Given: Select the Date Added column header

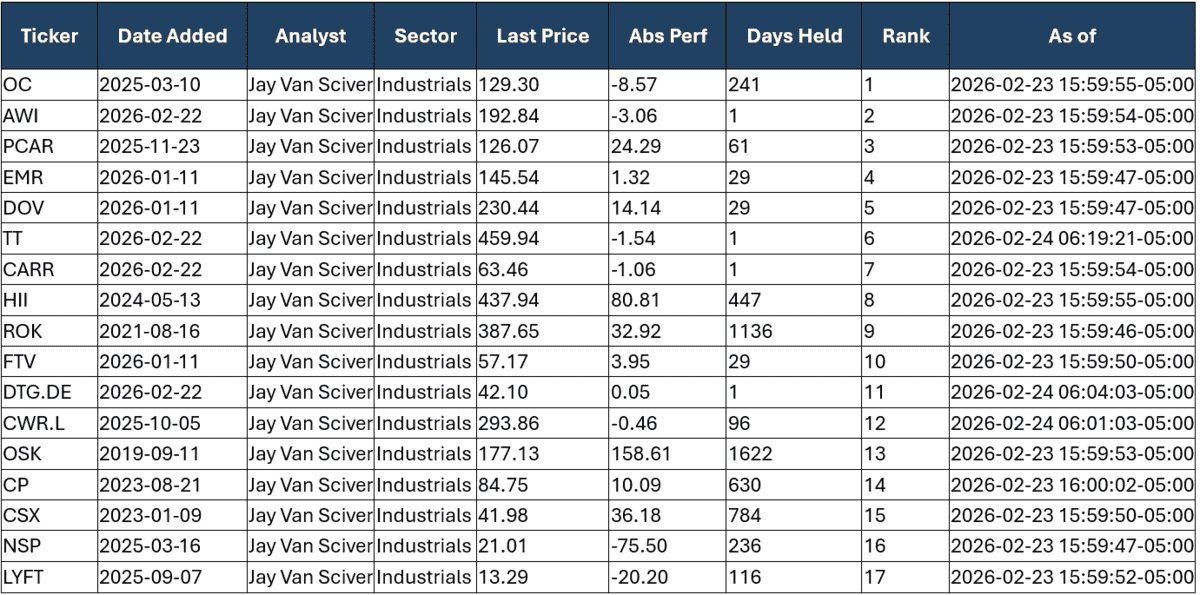Looking at the screenshot, I should pos(172,35).
